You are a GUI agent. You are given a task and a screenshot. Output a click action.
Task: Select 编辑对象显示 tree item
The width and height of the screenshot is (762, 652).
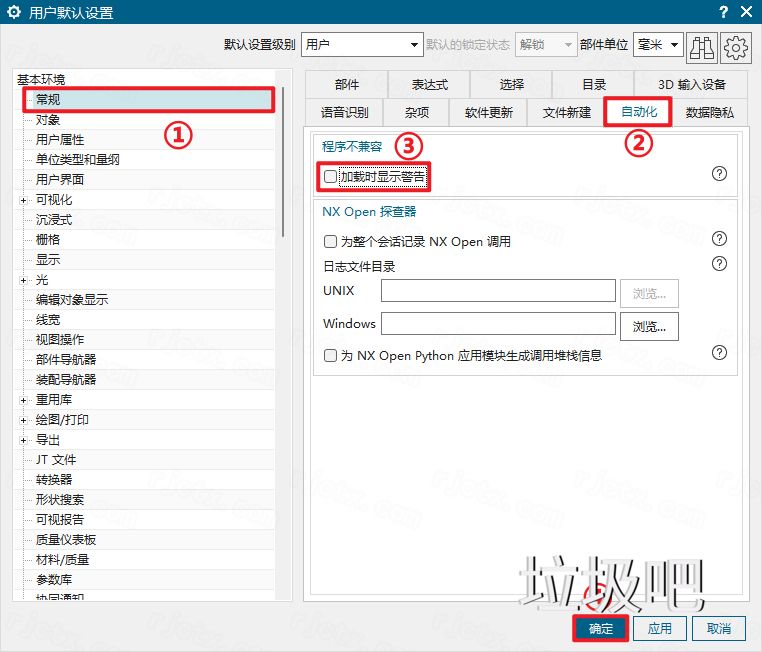[x=72, y=300]
